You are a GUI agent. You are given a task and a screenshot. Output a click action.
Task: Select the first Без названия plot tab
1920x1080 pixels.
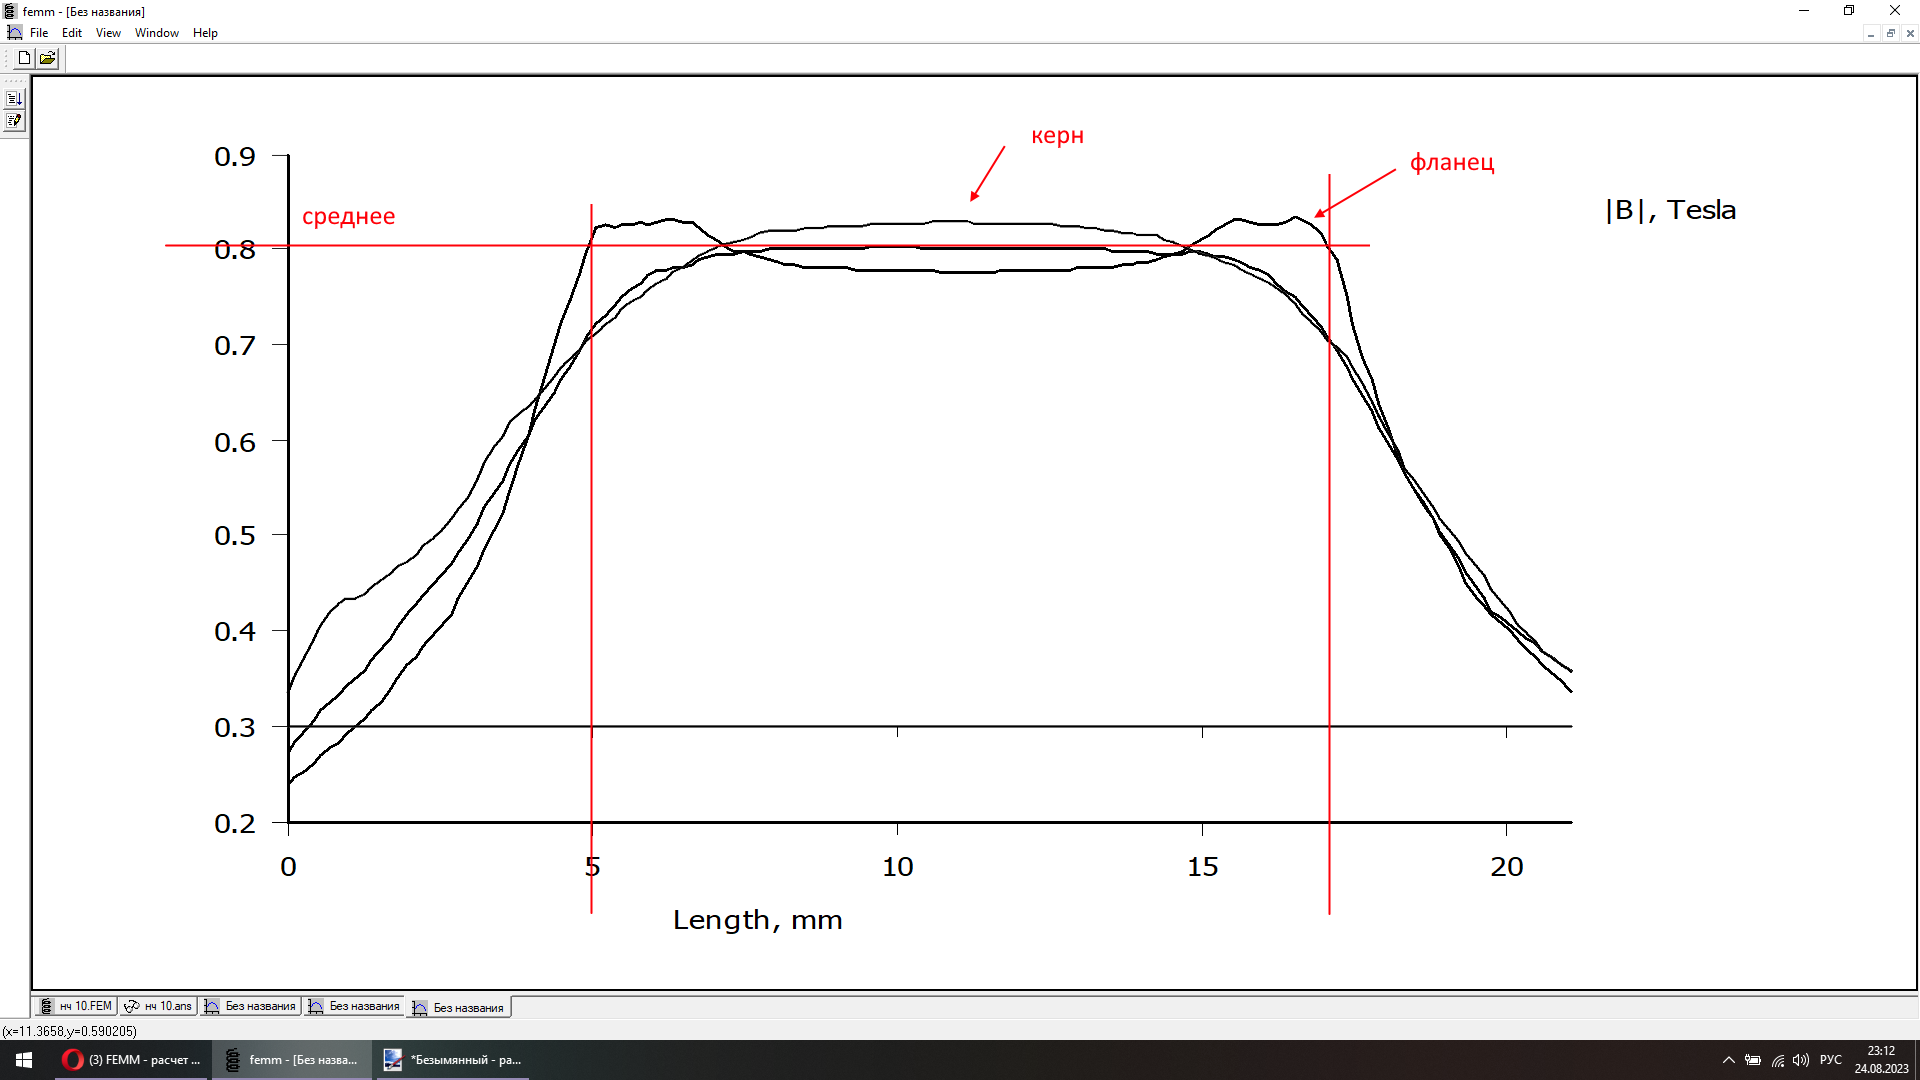[250, 1006]
